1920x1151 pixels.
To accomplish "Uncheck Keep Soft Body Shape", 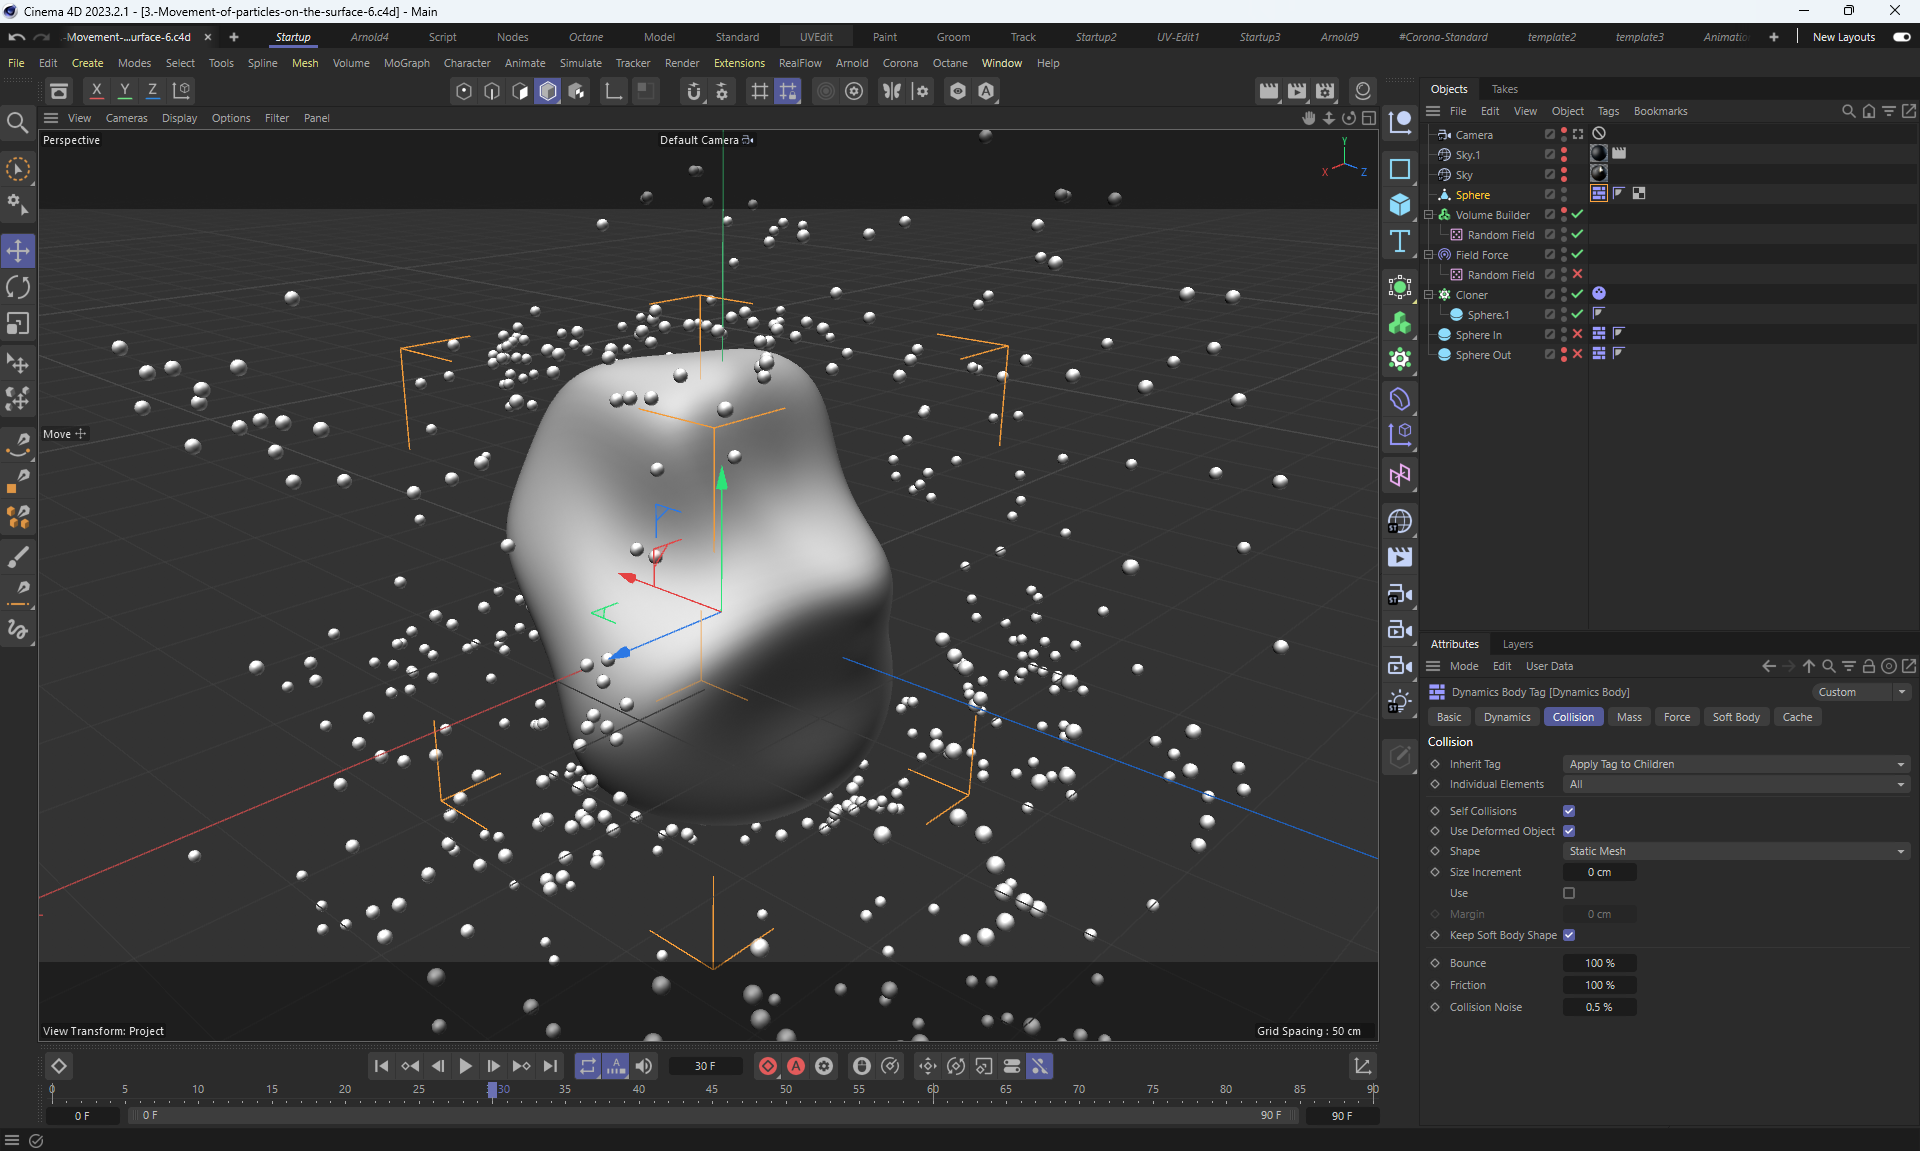I will [x=1569, y=935].
